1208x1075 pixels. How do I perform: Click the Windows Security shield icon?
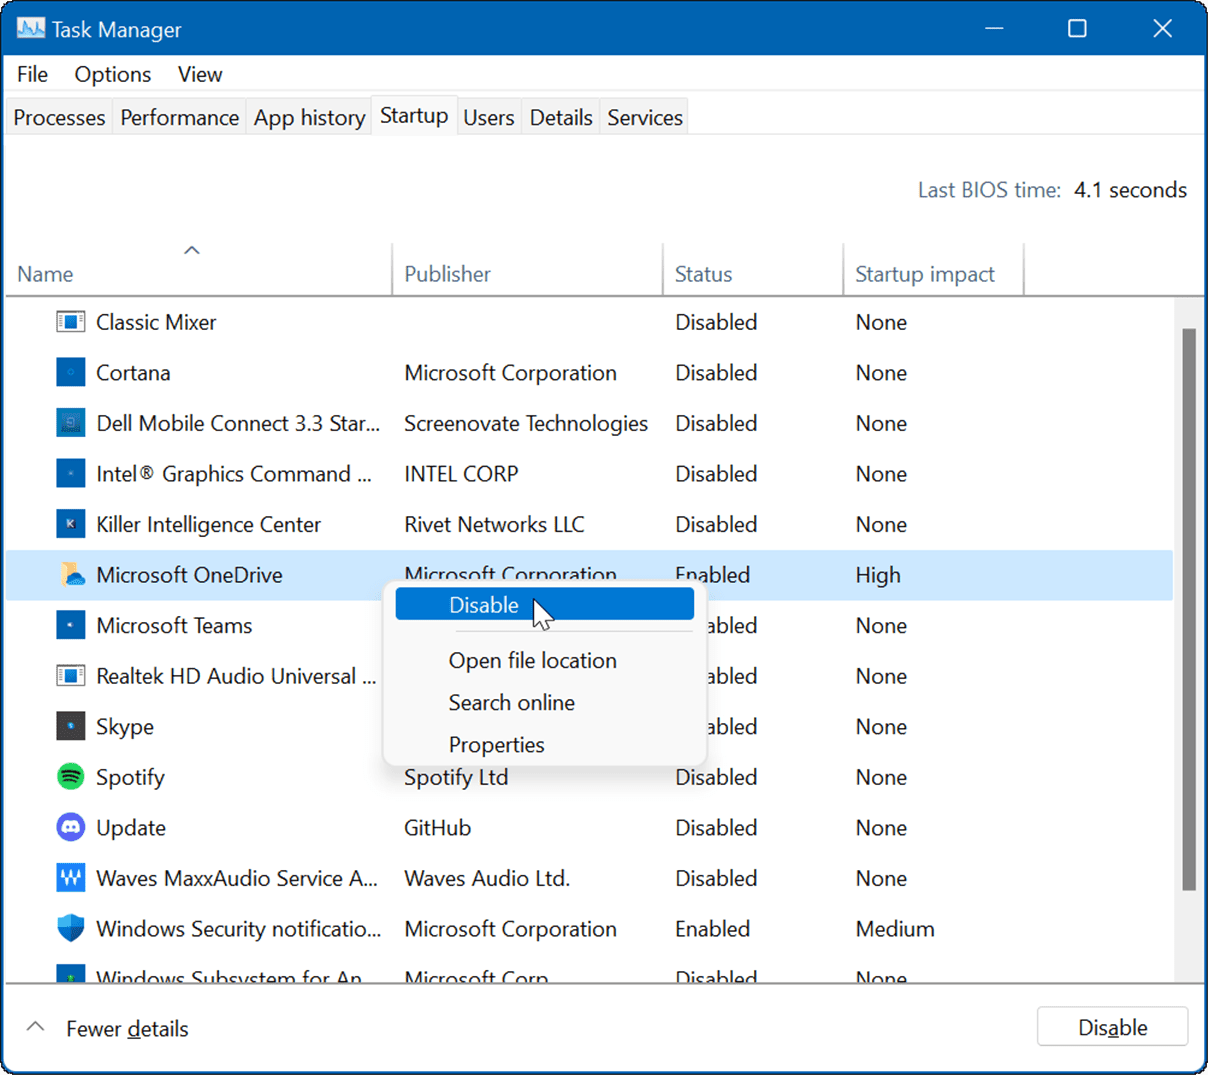[71, 928]
